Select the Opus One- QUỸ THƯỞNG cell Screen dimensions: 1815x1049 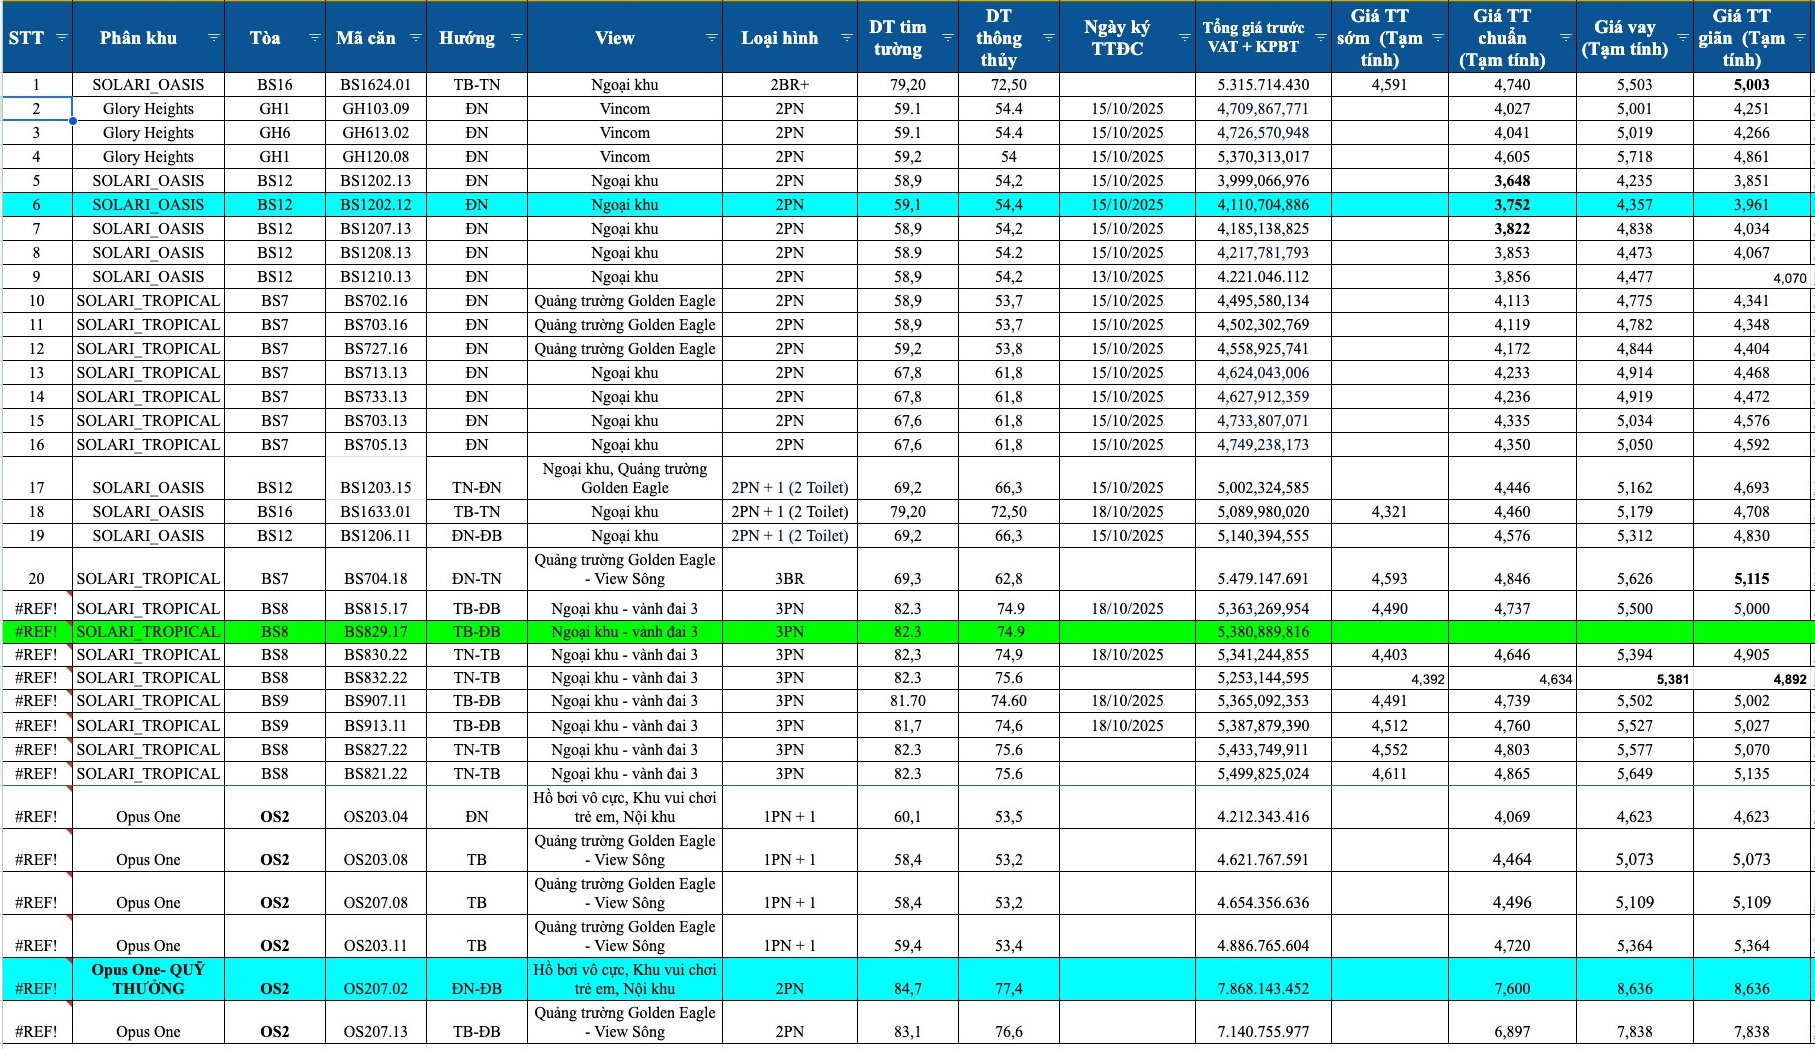pos(148,979)
